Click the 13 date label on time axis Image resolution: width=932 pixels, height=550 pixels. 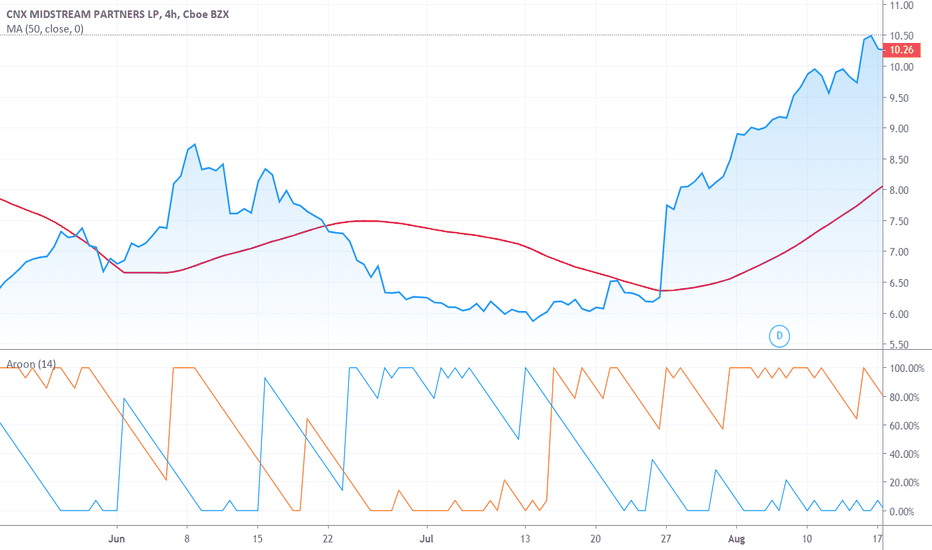click(x=525, y=539)
